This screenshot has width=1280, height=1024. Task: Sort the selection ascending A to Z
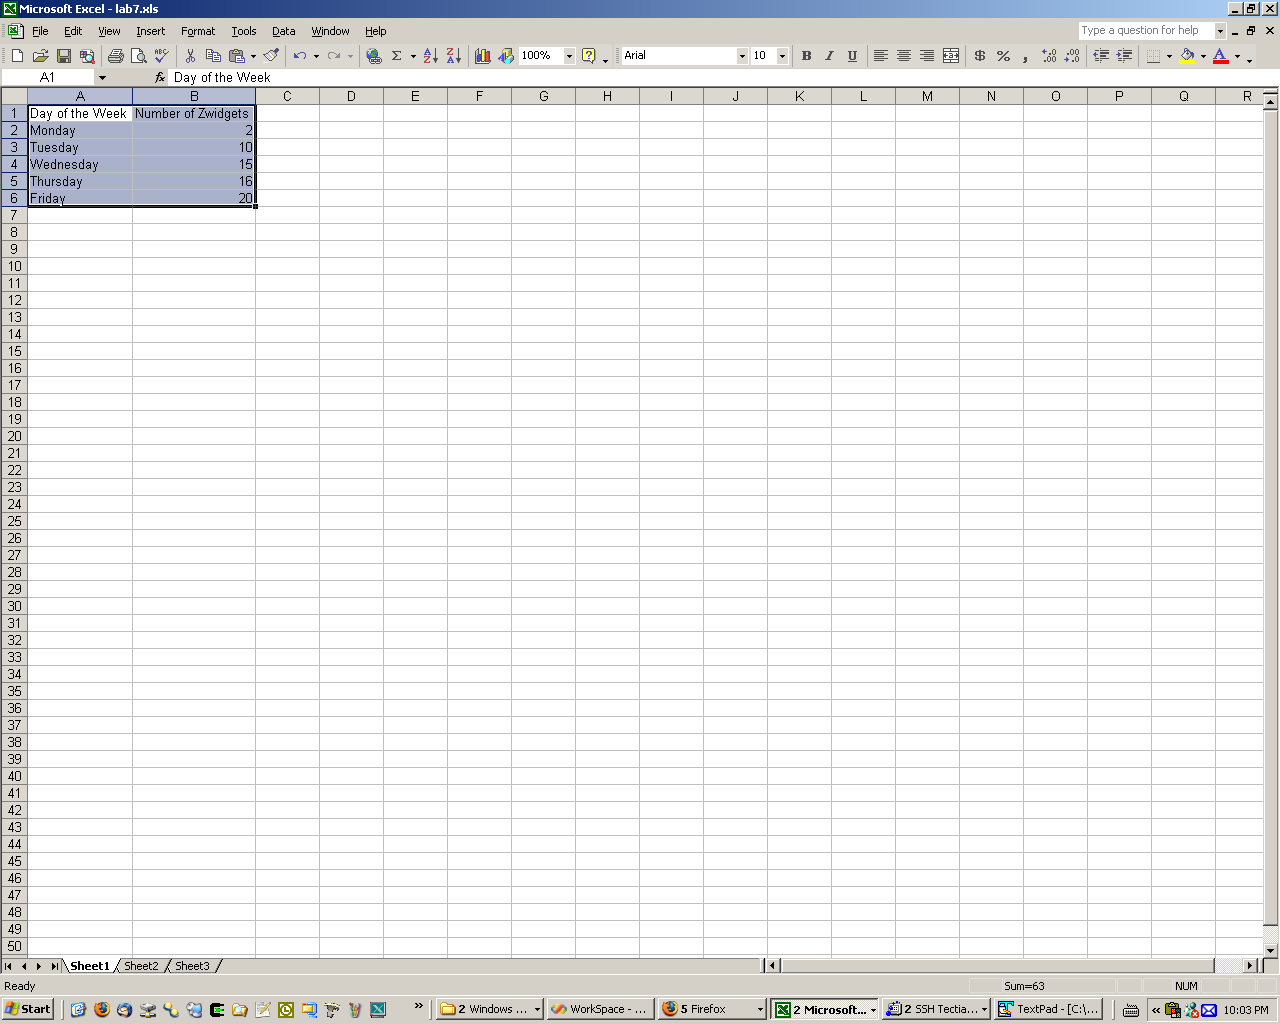pos(430,56)
